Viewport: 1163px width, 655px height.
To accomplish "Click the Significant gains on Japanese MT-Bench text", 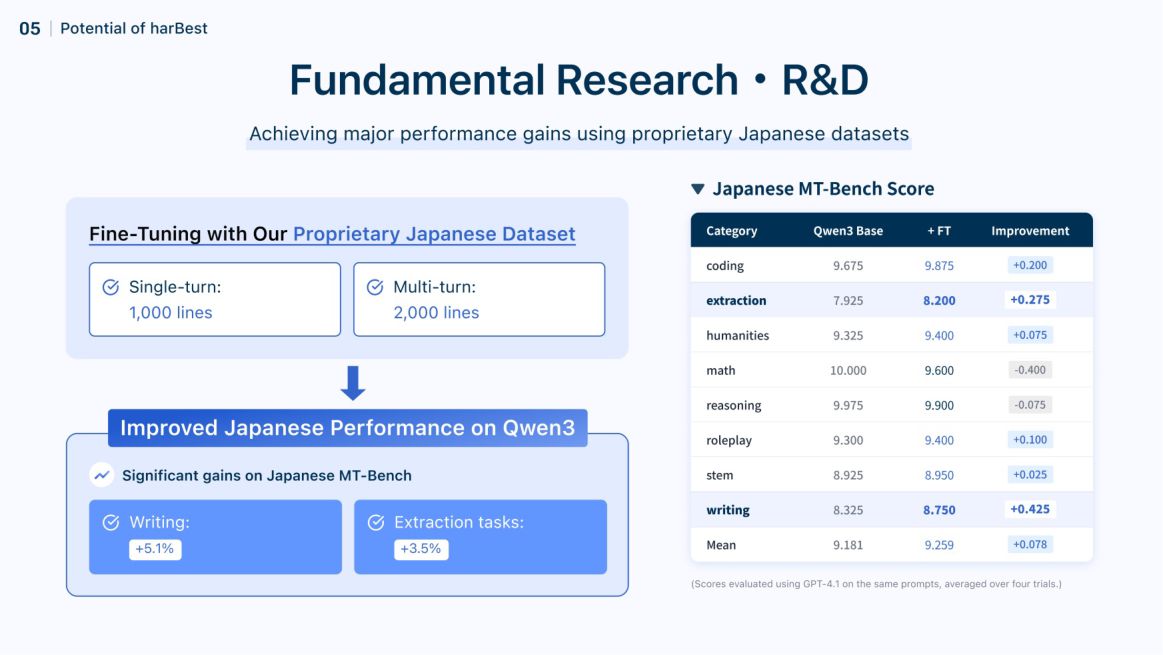I will (x=266, y=475).
